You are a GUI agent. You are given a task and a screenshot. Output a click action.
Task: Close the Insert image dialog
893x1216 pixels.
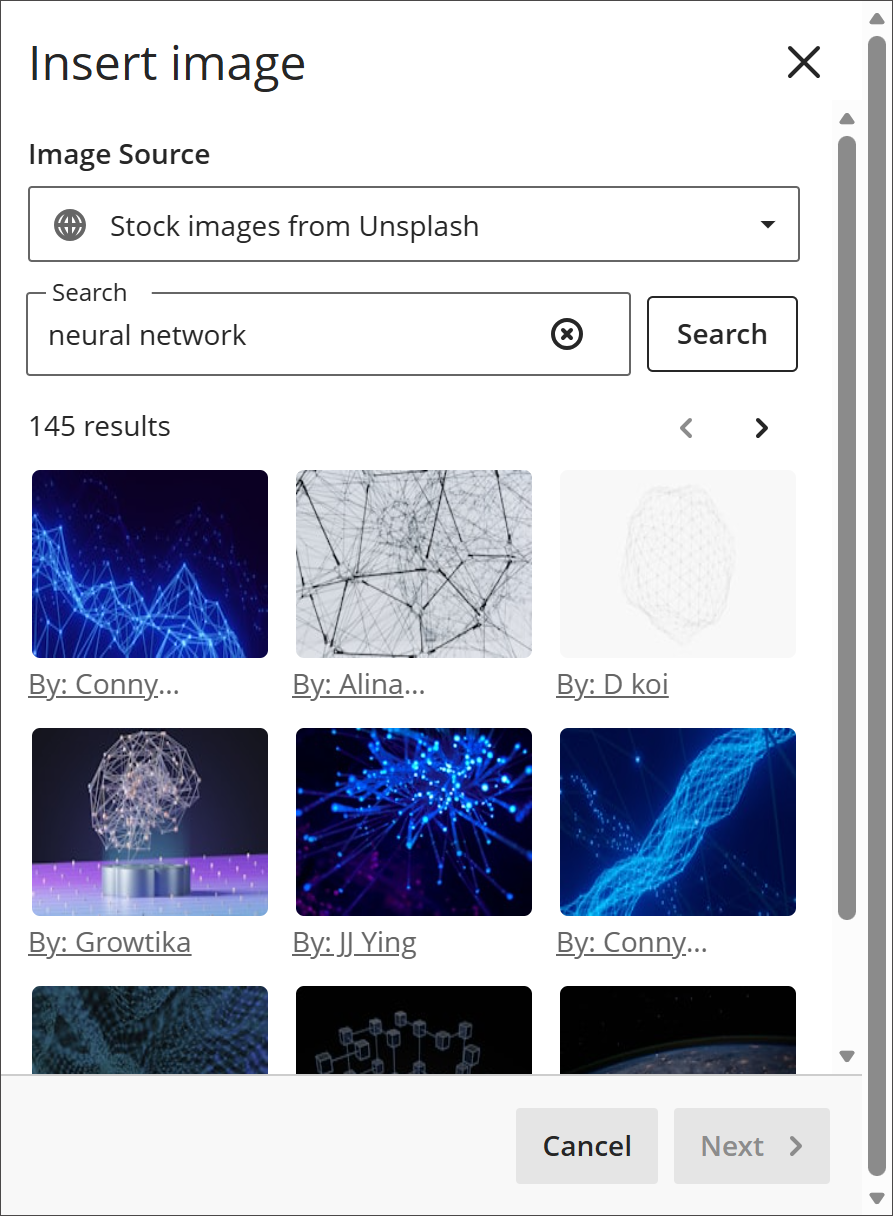tap(803, 62)
